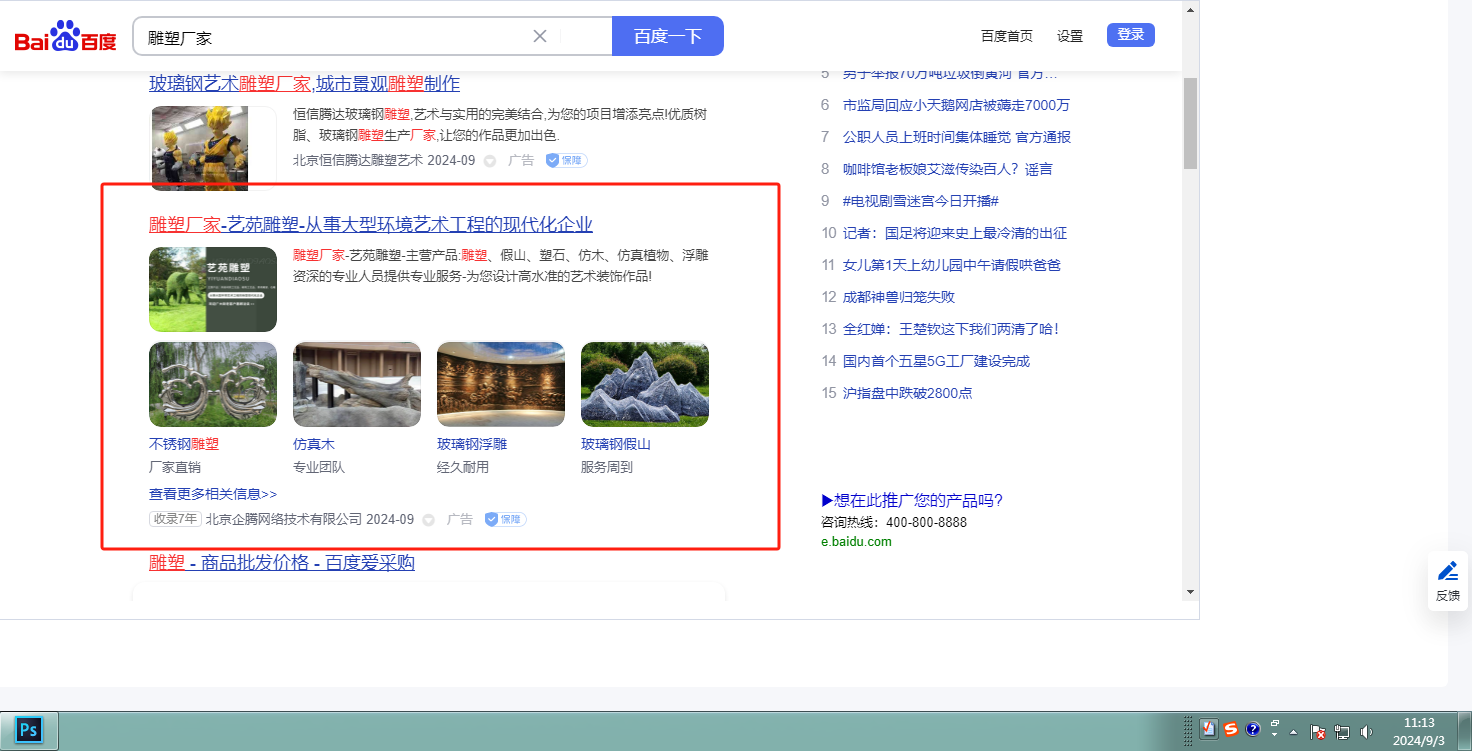Expand dropdown arrow beside 北京企腾网络技术 2024-09
Viewport: 1472px width, 751px height.
tap(429, 520)
